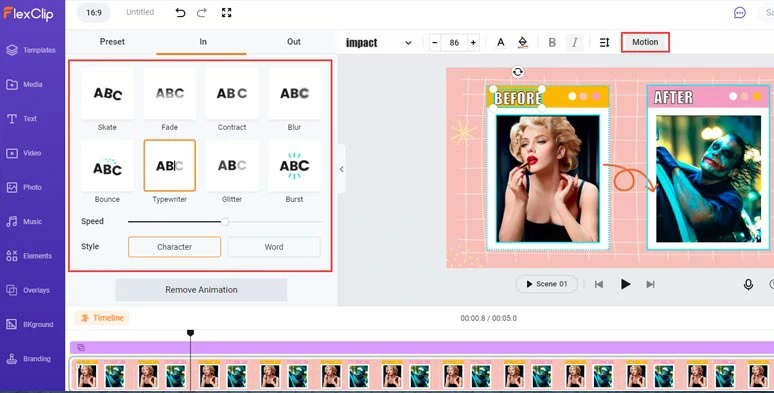The image size is (774, 393).
Task: Select the BEFORE text on canvas
Action: (517, 98)
